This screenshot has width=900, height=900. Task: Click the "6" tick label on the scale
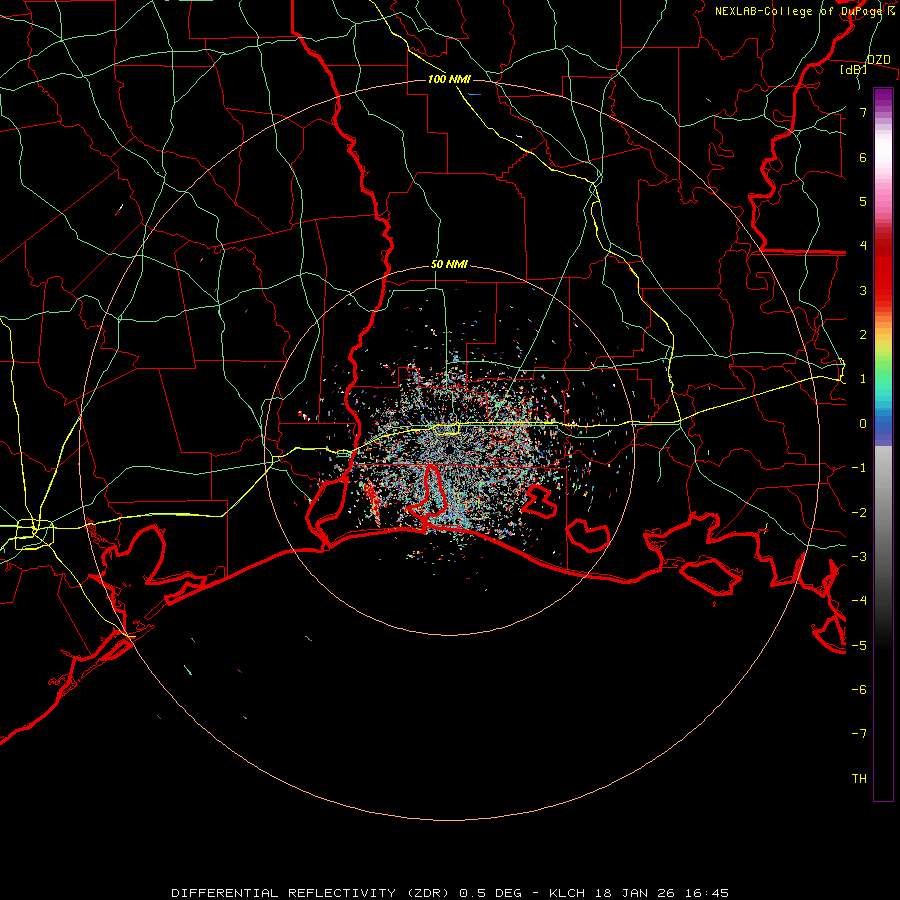pyautogui.click(x=863, y=157)
